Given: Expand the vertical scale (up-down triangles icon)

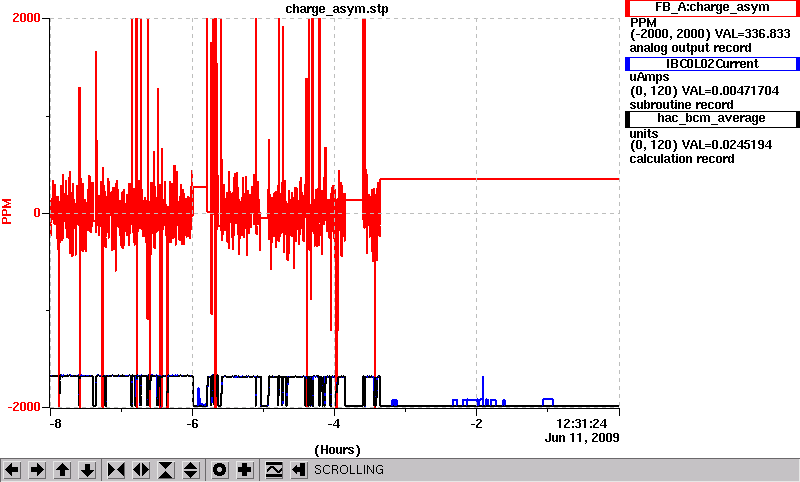Looking at the screenshot, I should click(x=191, y=470).
